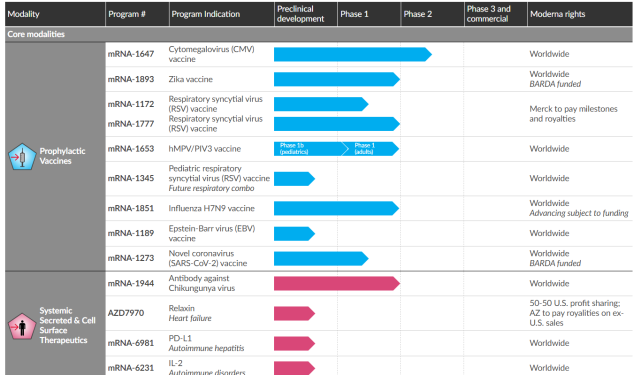641x375 pixels.
Task: Click the Systemic Secreted Therapeutics person icon
Action: 22,326
